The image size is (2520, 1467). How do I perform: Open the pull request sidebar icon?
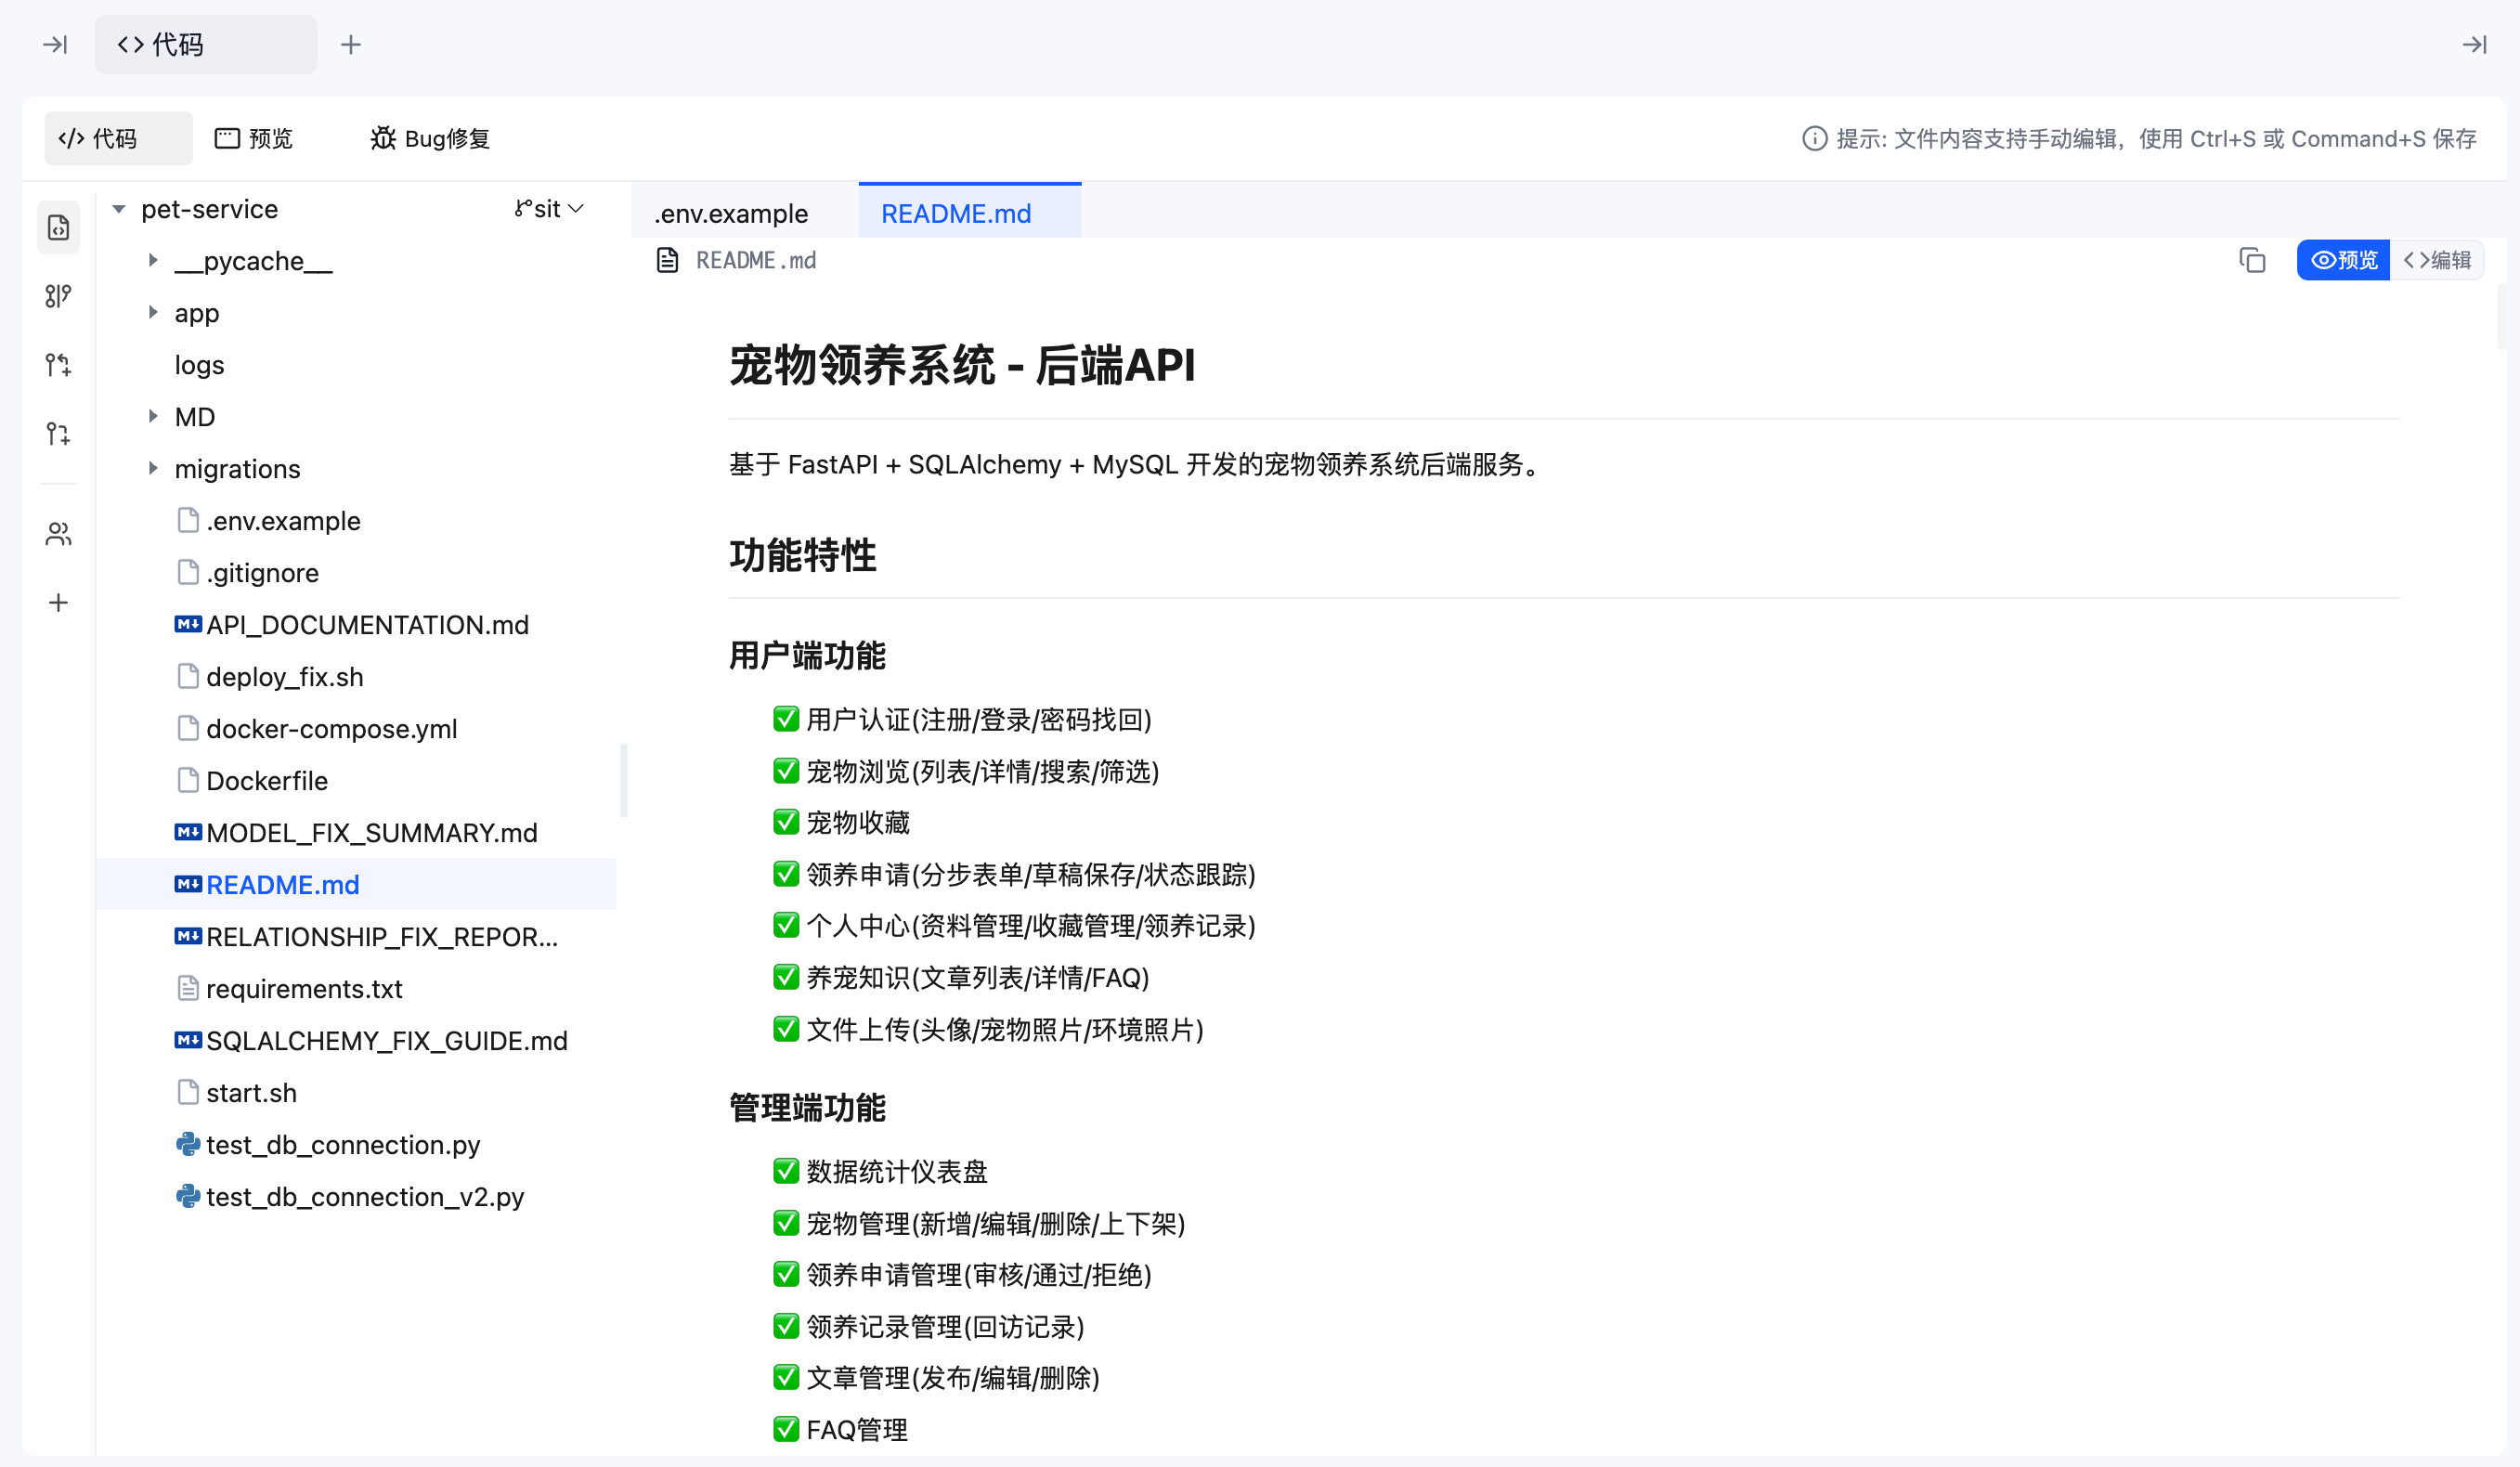[58, 434]
